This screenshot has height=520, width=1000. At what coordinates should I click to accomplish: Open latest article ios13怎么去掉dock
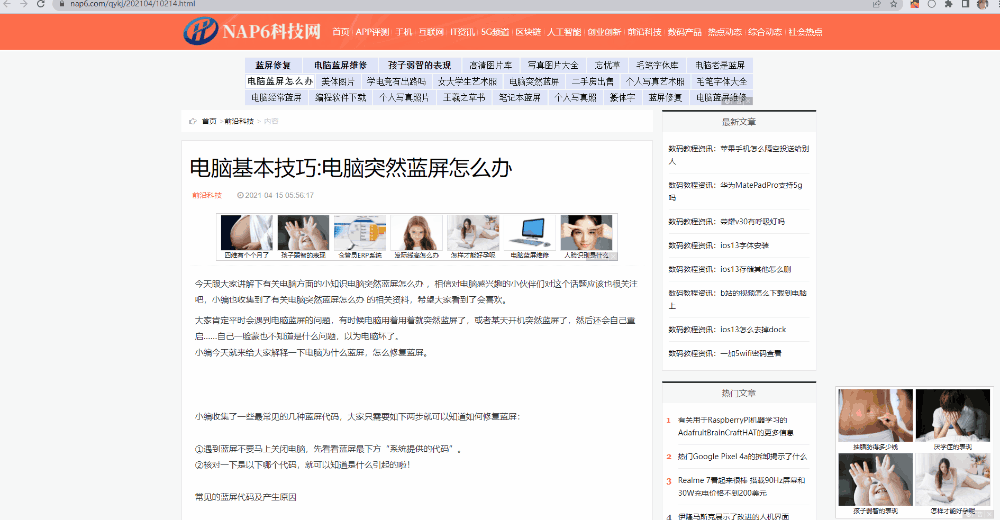727,330
